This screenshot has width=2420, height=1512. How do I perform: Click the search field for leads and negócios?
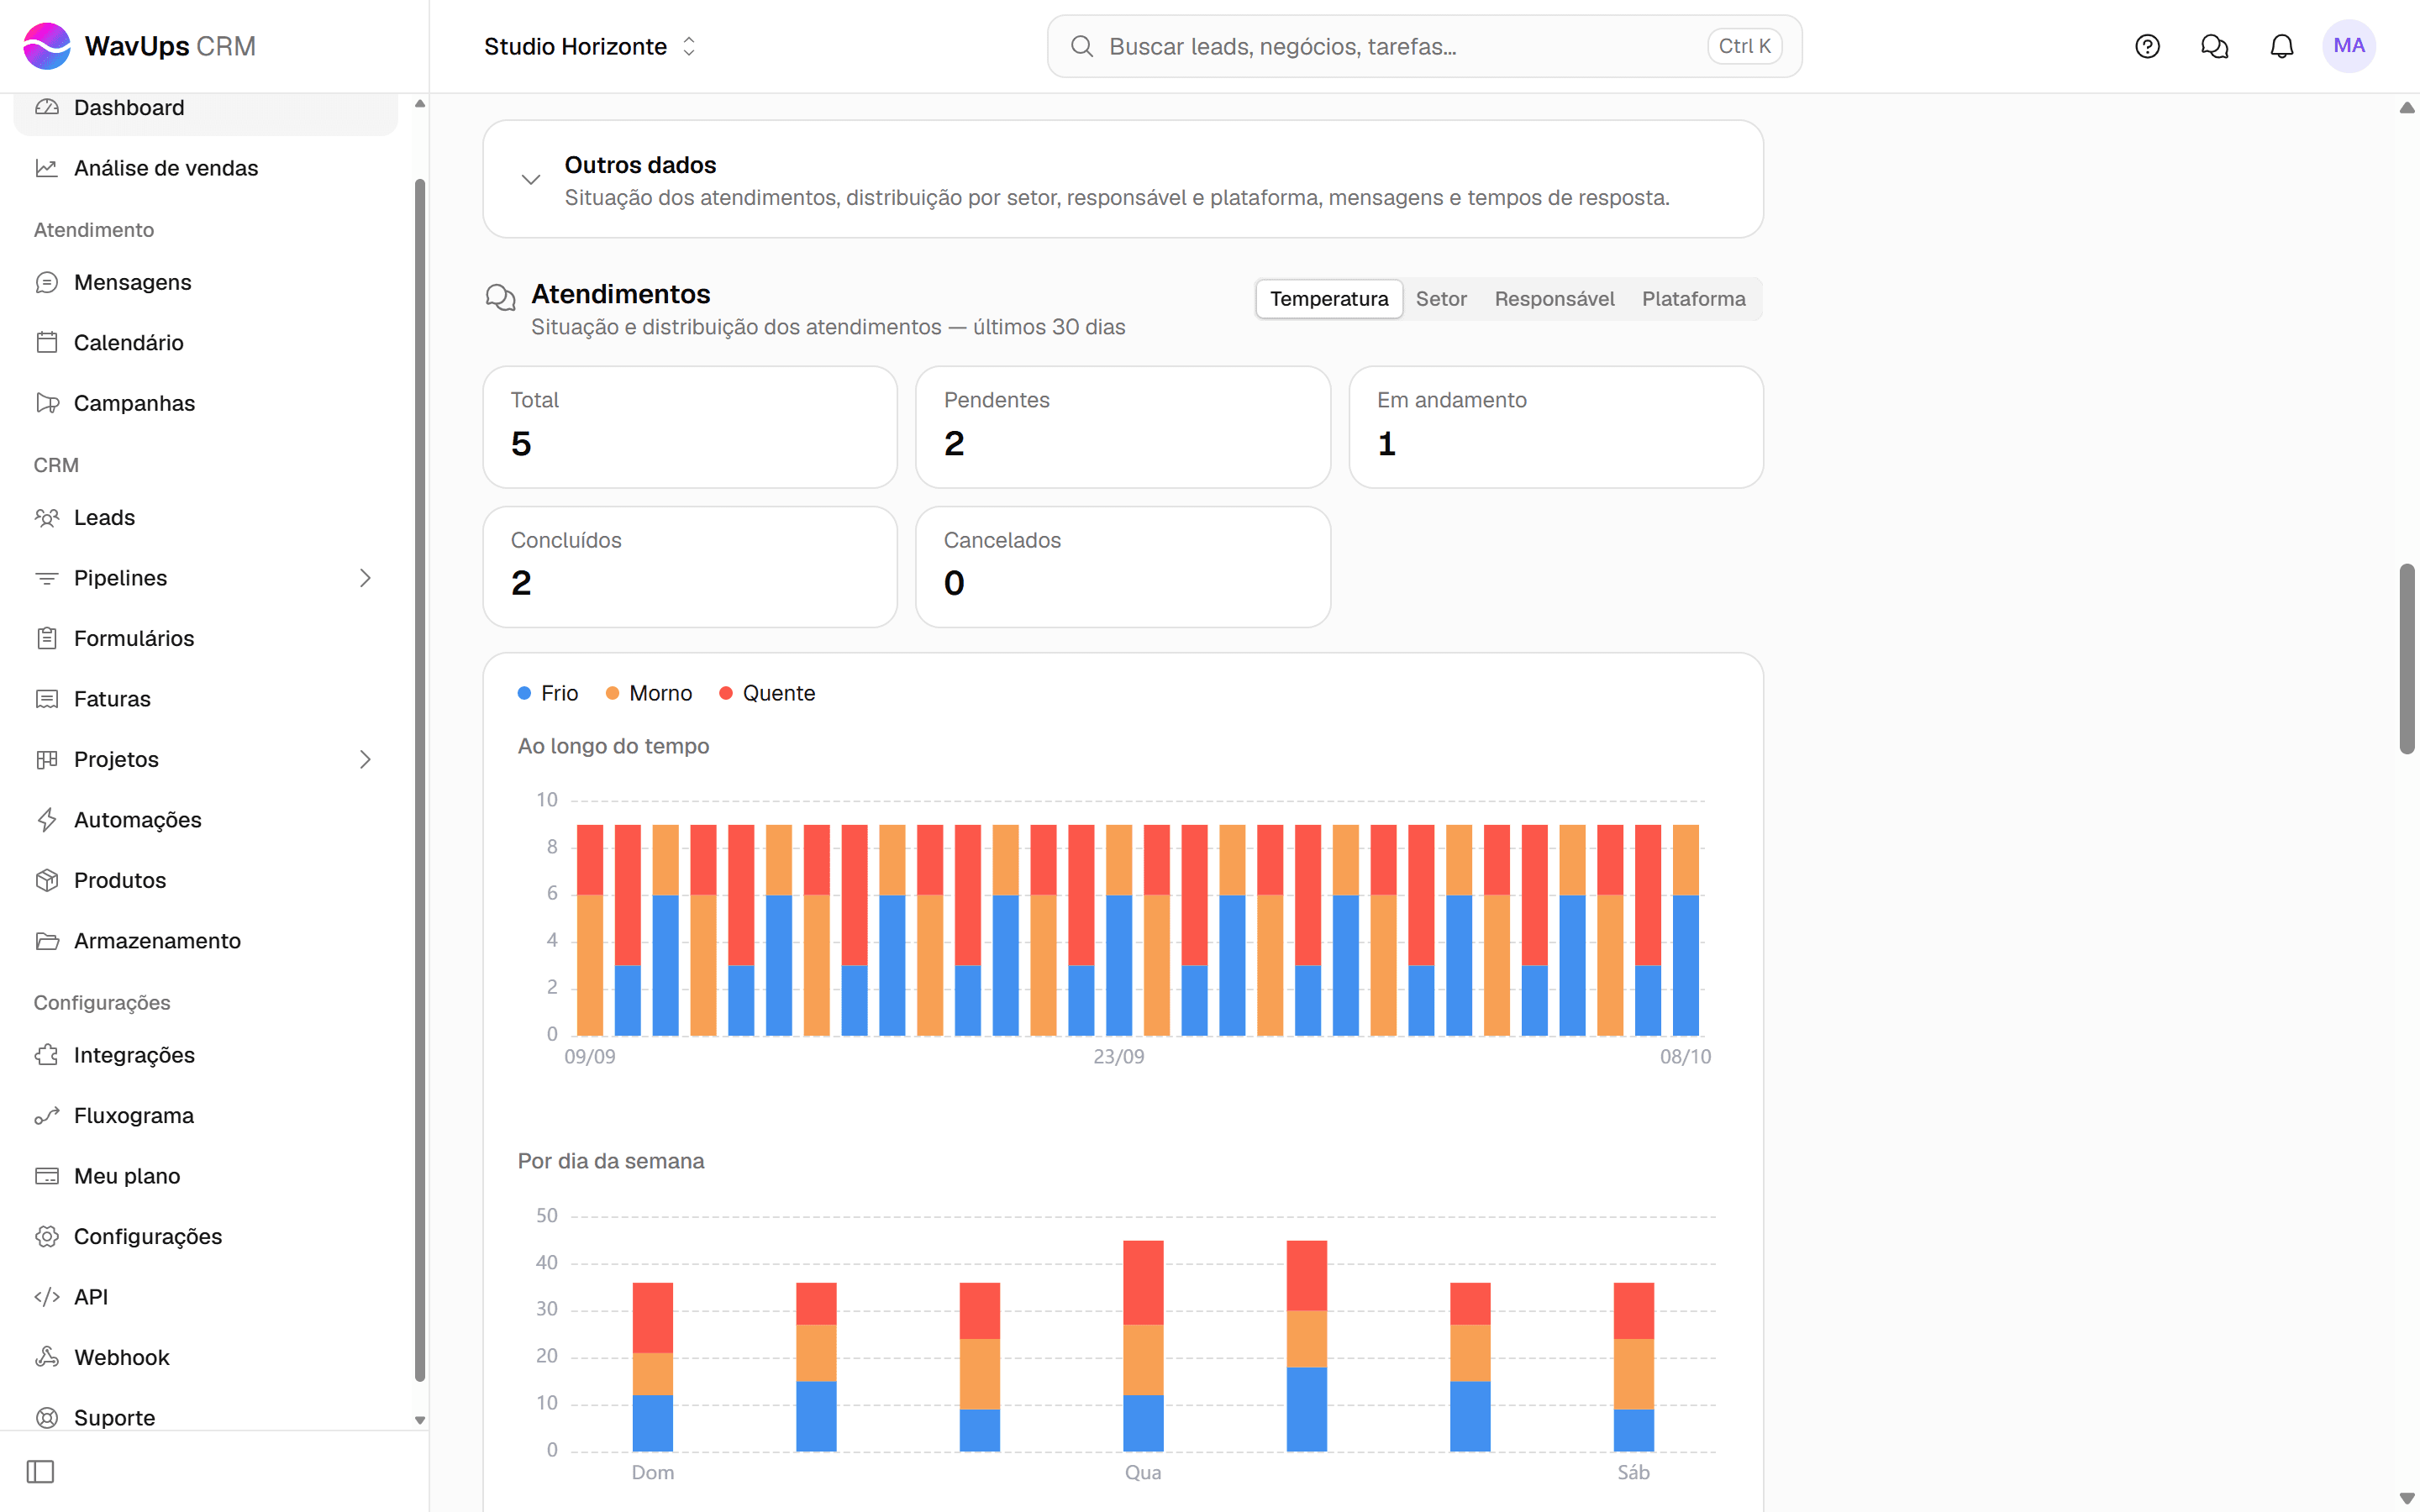(1424, 46)
